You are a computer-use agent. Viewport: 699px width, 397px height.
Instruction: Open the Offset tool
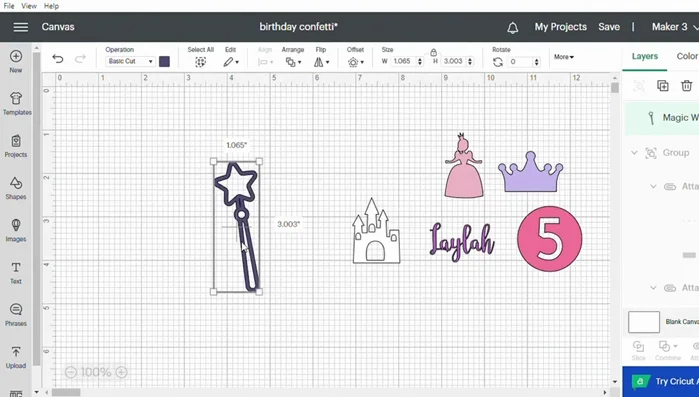(x=355, y=62)
